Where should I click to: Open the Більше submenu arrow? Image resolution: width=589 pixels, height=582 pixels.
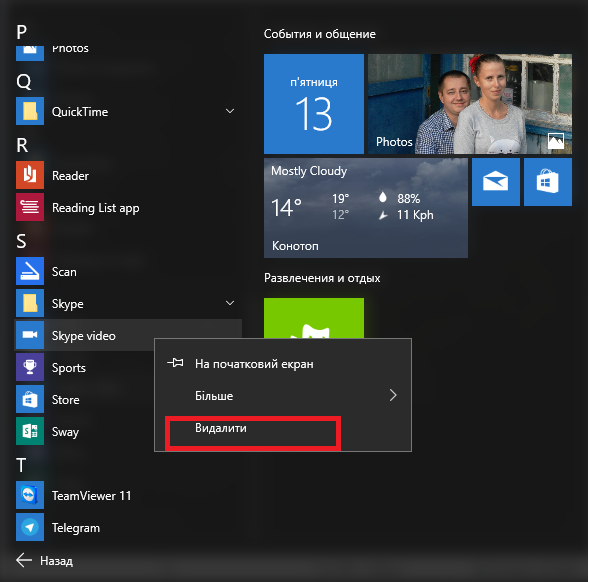(393, 395)
